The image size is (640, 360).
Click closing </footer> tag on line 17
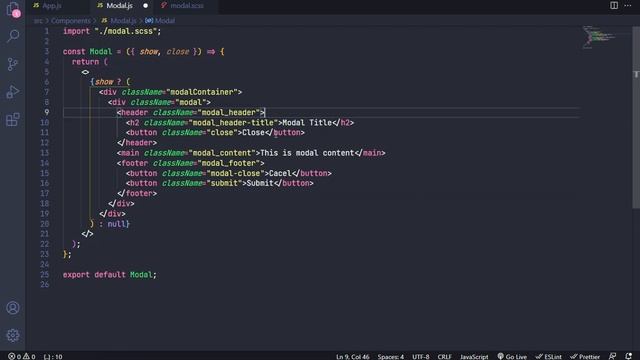(x=137, y=193)
